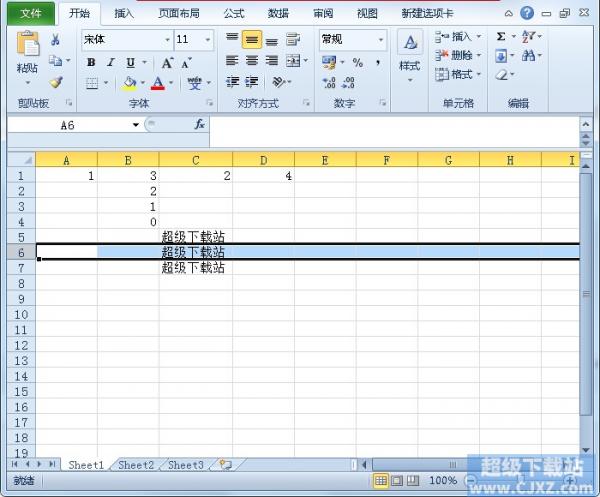
Task: Click Format (格式) cells button
Action: click(458, 74)
